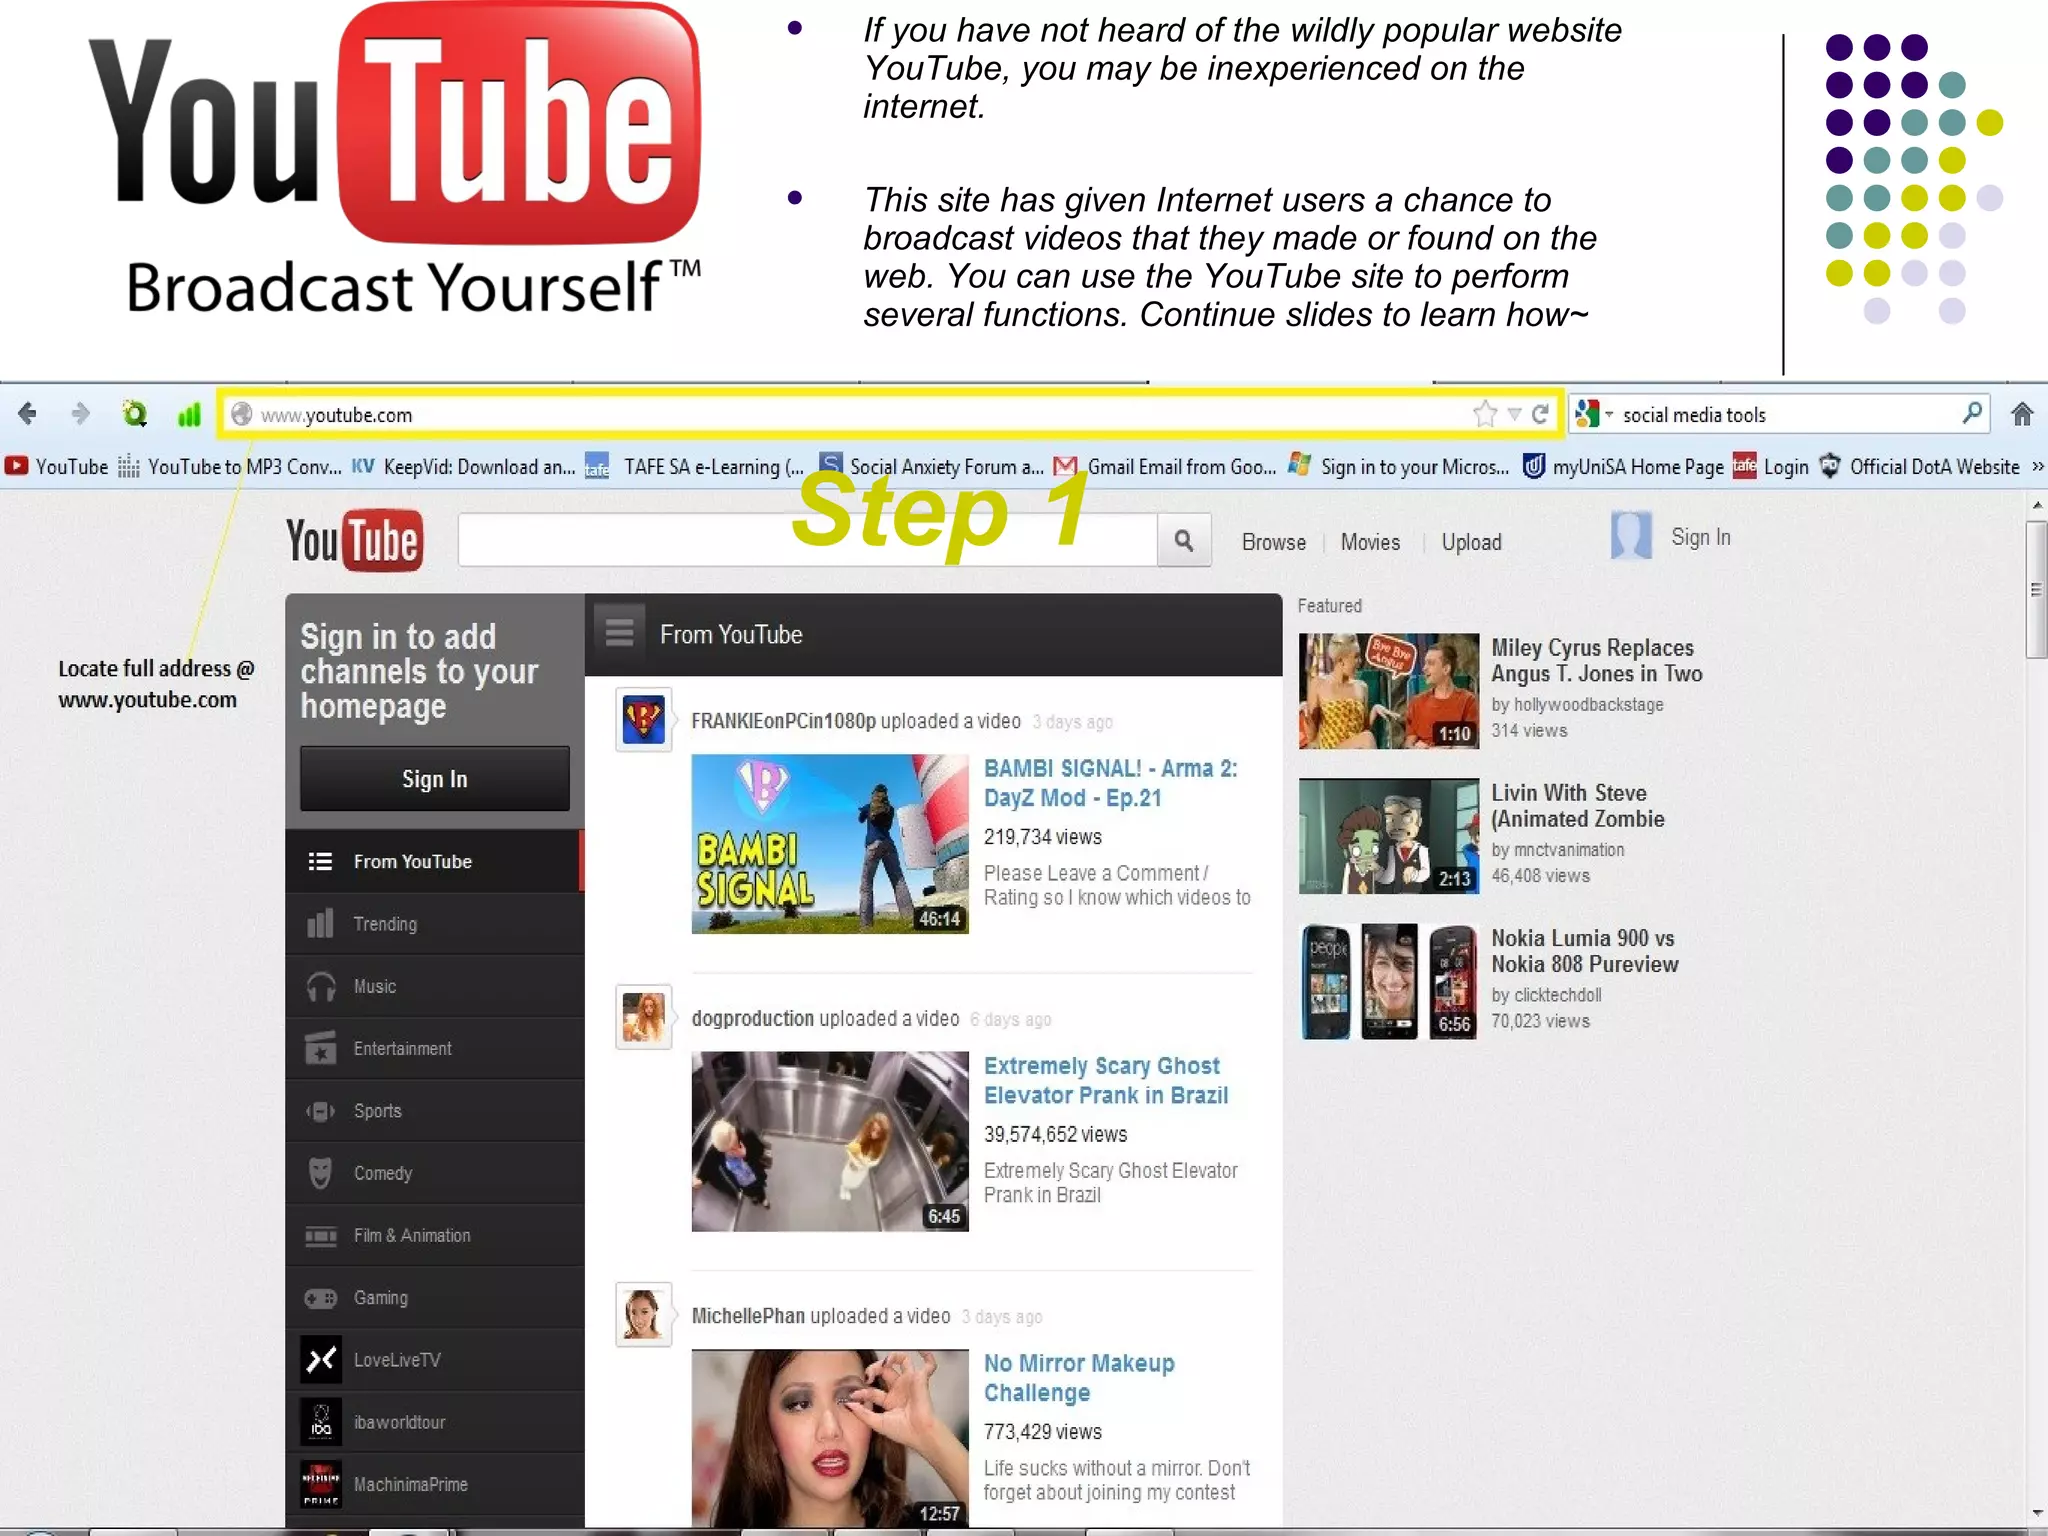Open the YouTube to MP3 Conv bookmark
Viewport: 2048px width, 1536px height.
[x=229, y=467]
